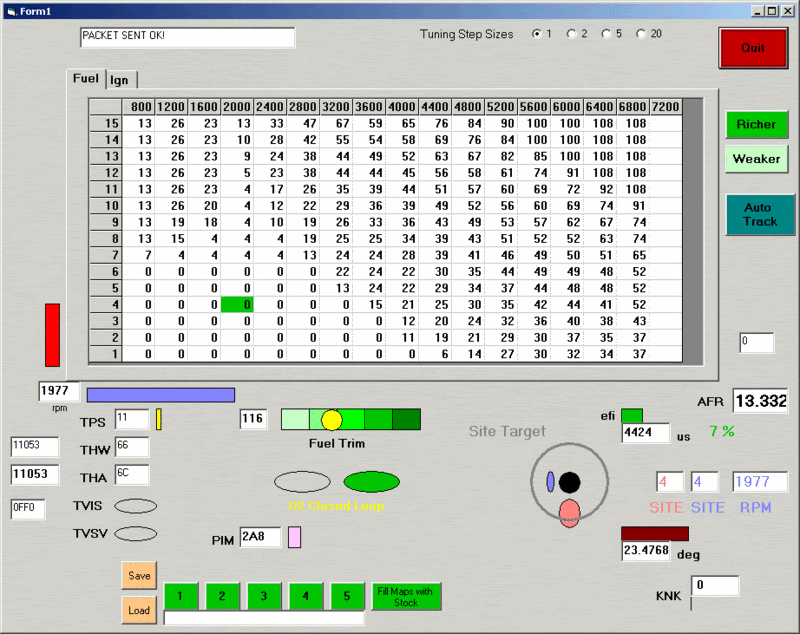Click the black dot in Site Target circle
Image resolution: width=800 pixels, height=634 pixels.
[569, 482]
